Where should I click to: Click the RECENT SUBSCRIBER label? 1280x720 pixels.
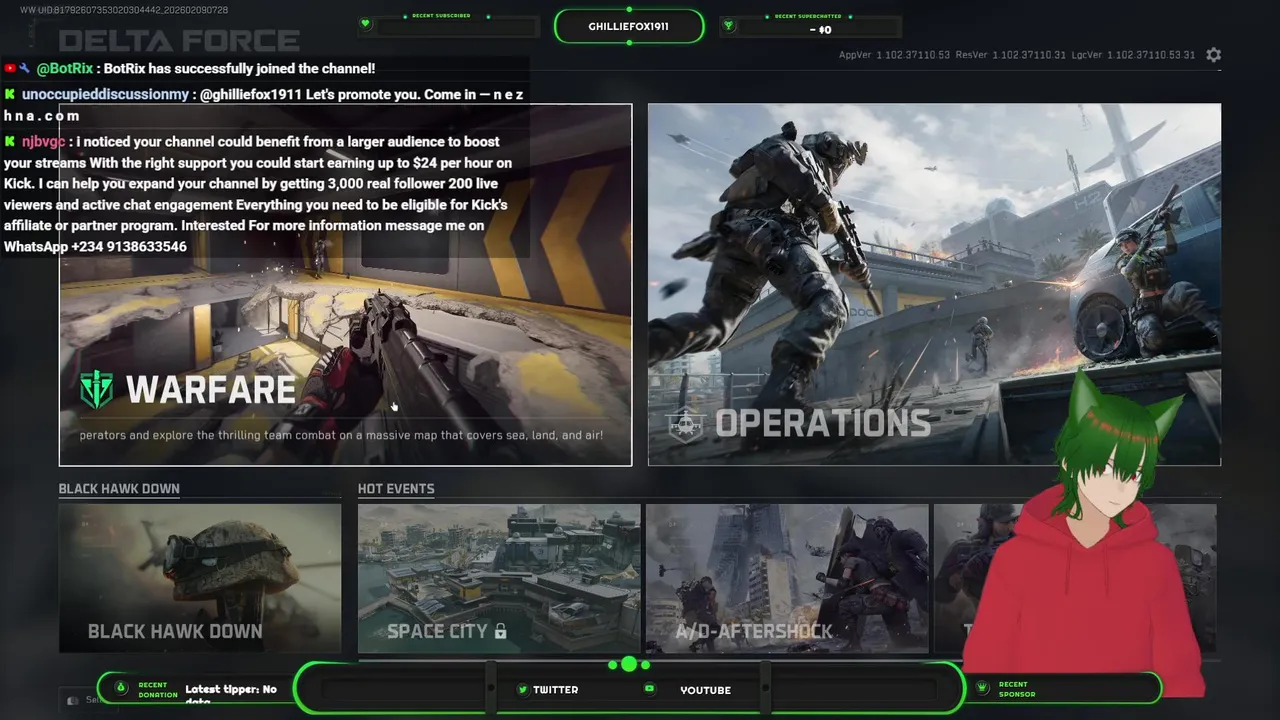point(440,16)
